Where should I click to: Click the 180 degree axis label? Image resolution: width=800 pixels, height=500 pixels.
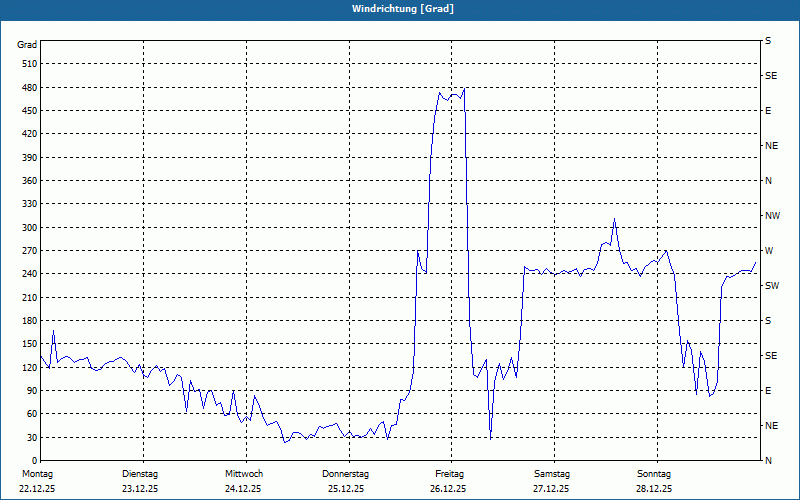[27, 321]
